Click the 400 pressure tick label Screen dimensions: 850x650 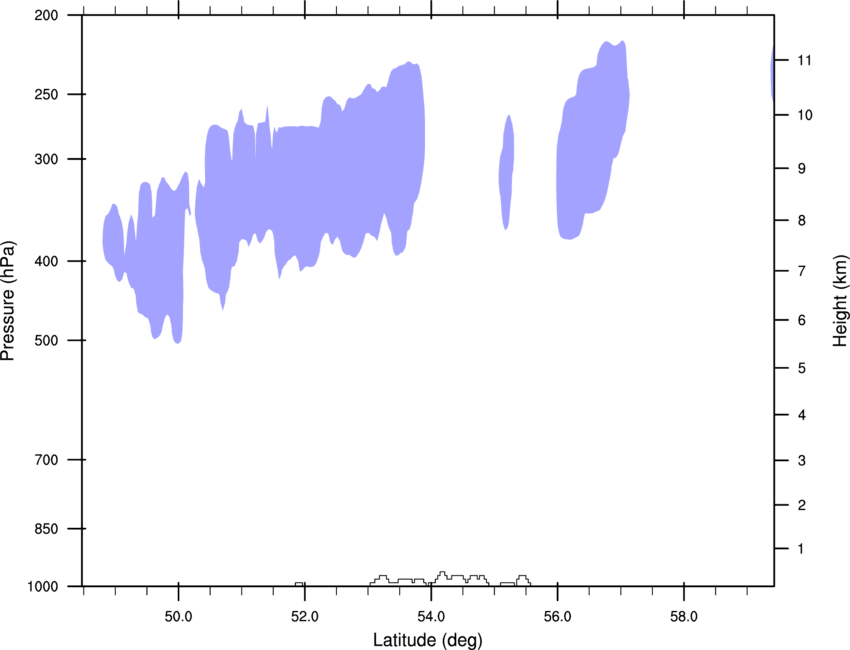tap(46, 261)
